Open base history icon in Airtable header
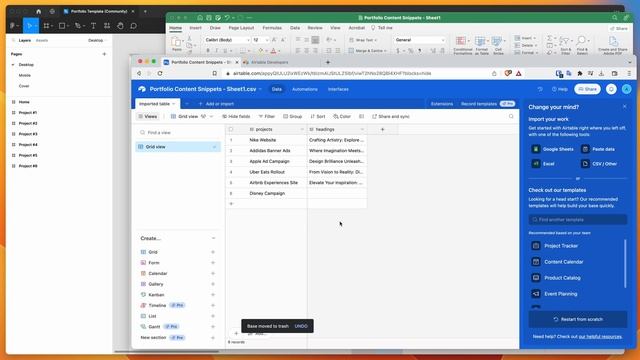Viewport: 640px width, 360px height. coord(540,89)
